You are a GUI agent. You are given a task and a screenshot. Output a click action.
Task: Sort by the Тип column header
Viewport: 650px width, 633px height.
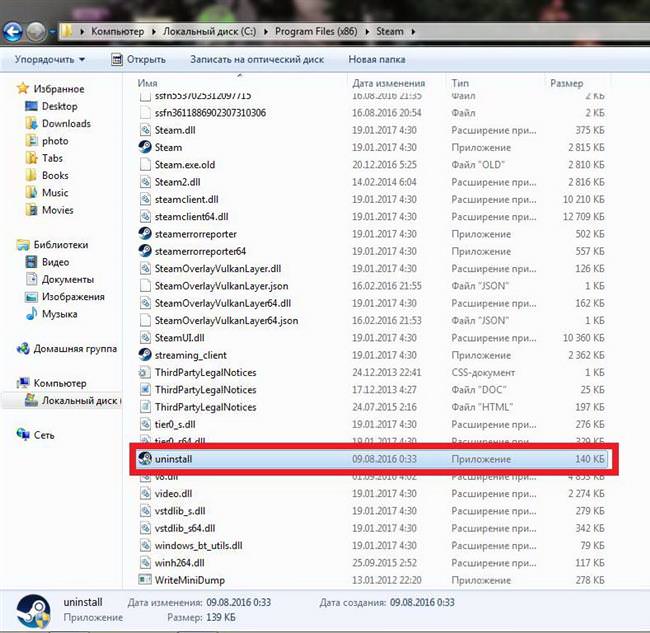point(460,83)
